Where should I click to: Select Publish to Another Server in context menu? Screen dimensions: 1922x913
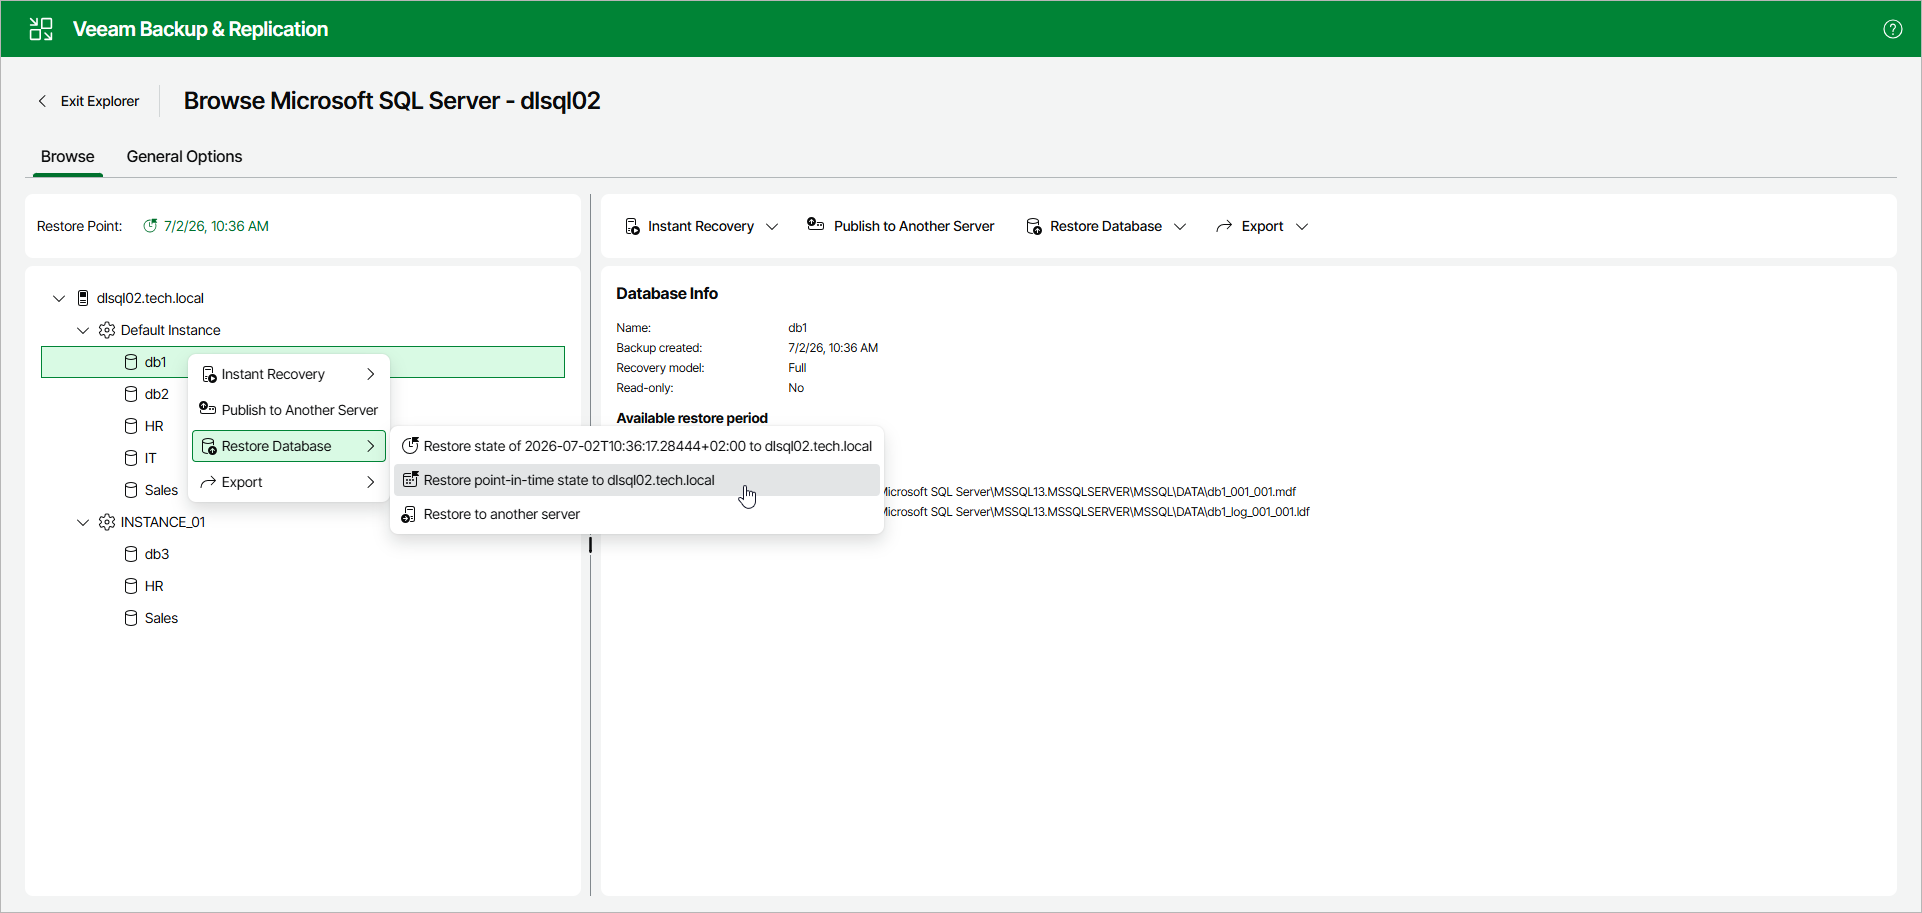[x=289, y=410]
